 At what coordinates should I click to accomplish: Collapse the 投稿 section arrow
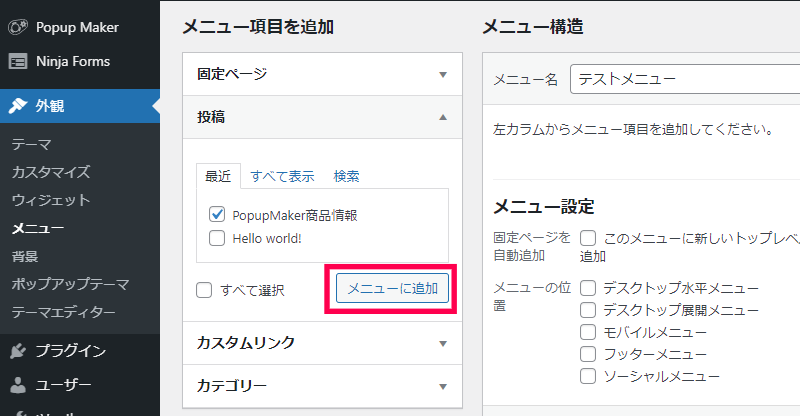point(443,117)
